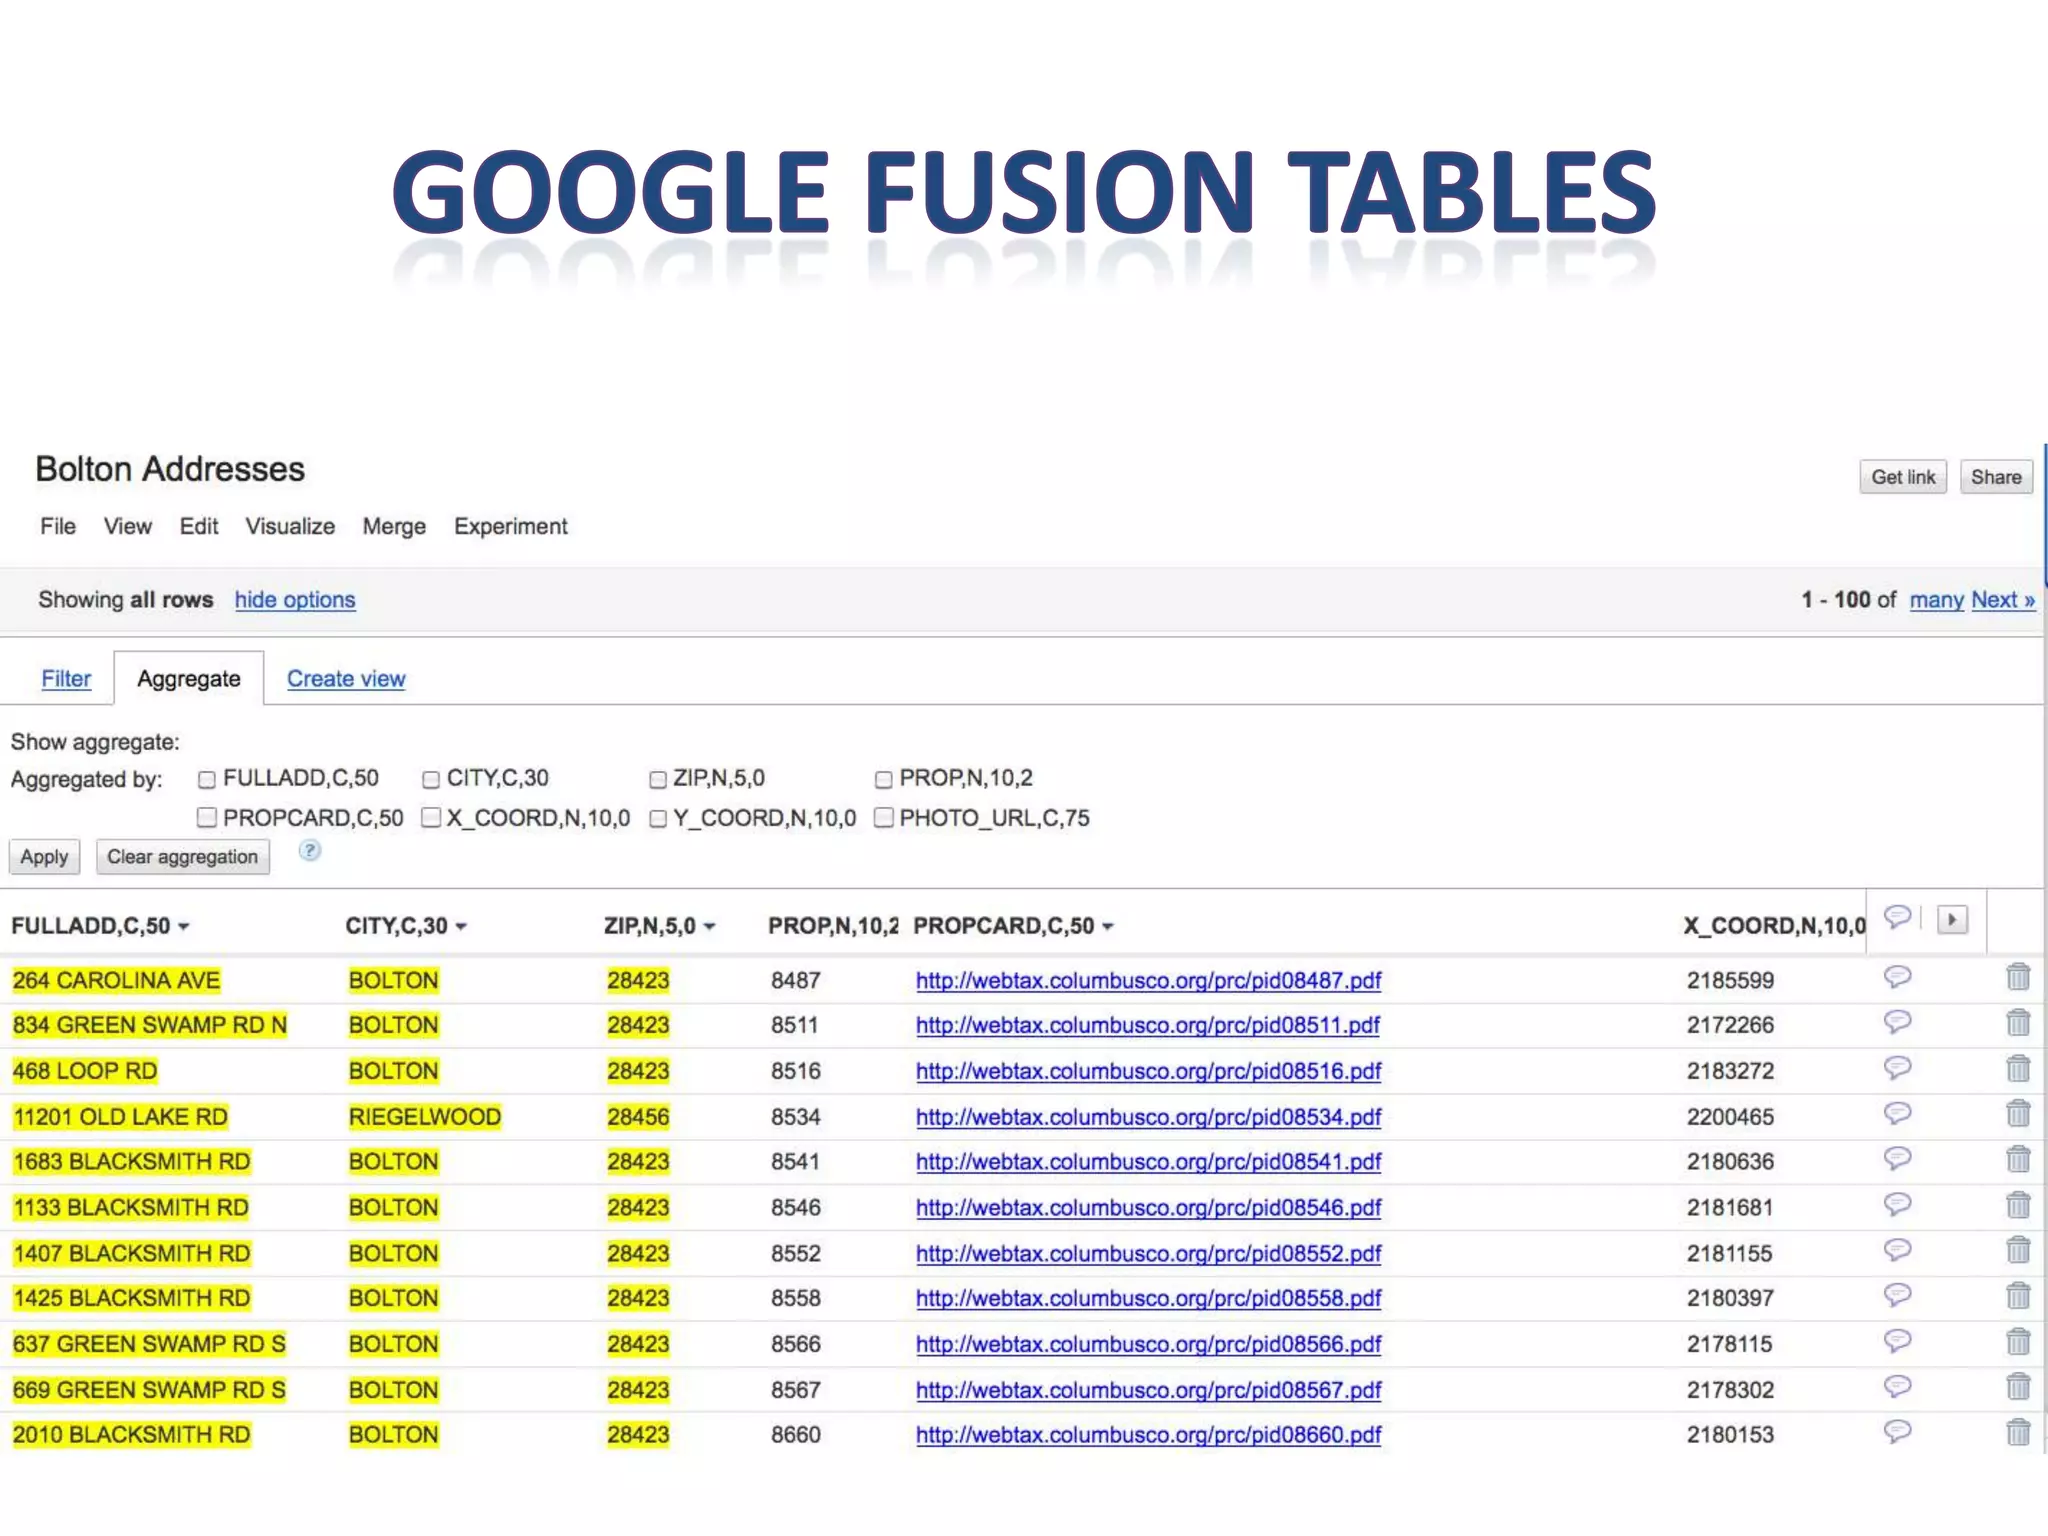Image resolution: width=2048 pixels, height=1536 pixels.
Task: Open comments for 834 GREEN SWAMP RD N row
Action: (1897, 1022)
